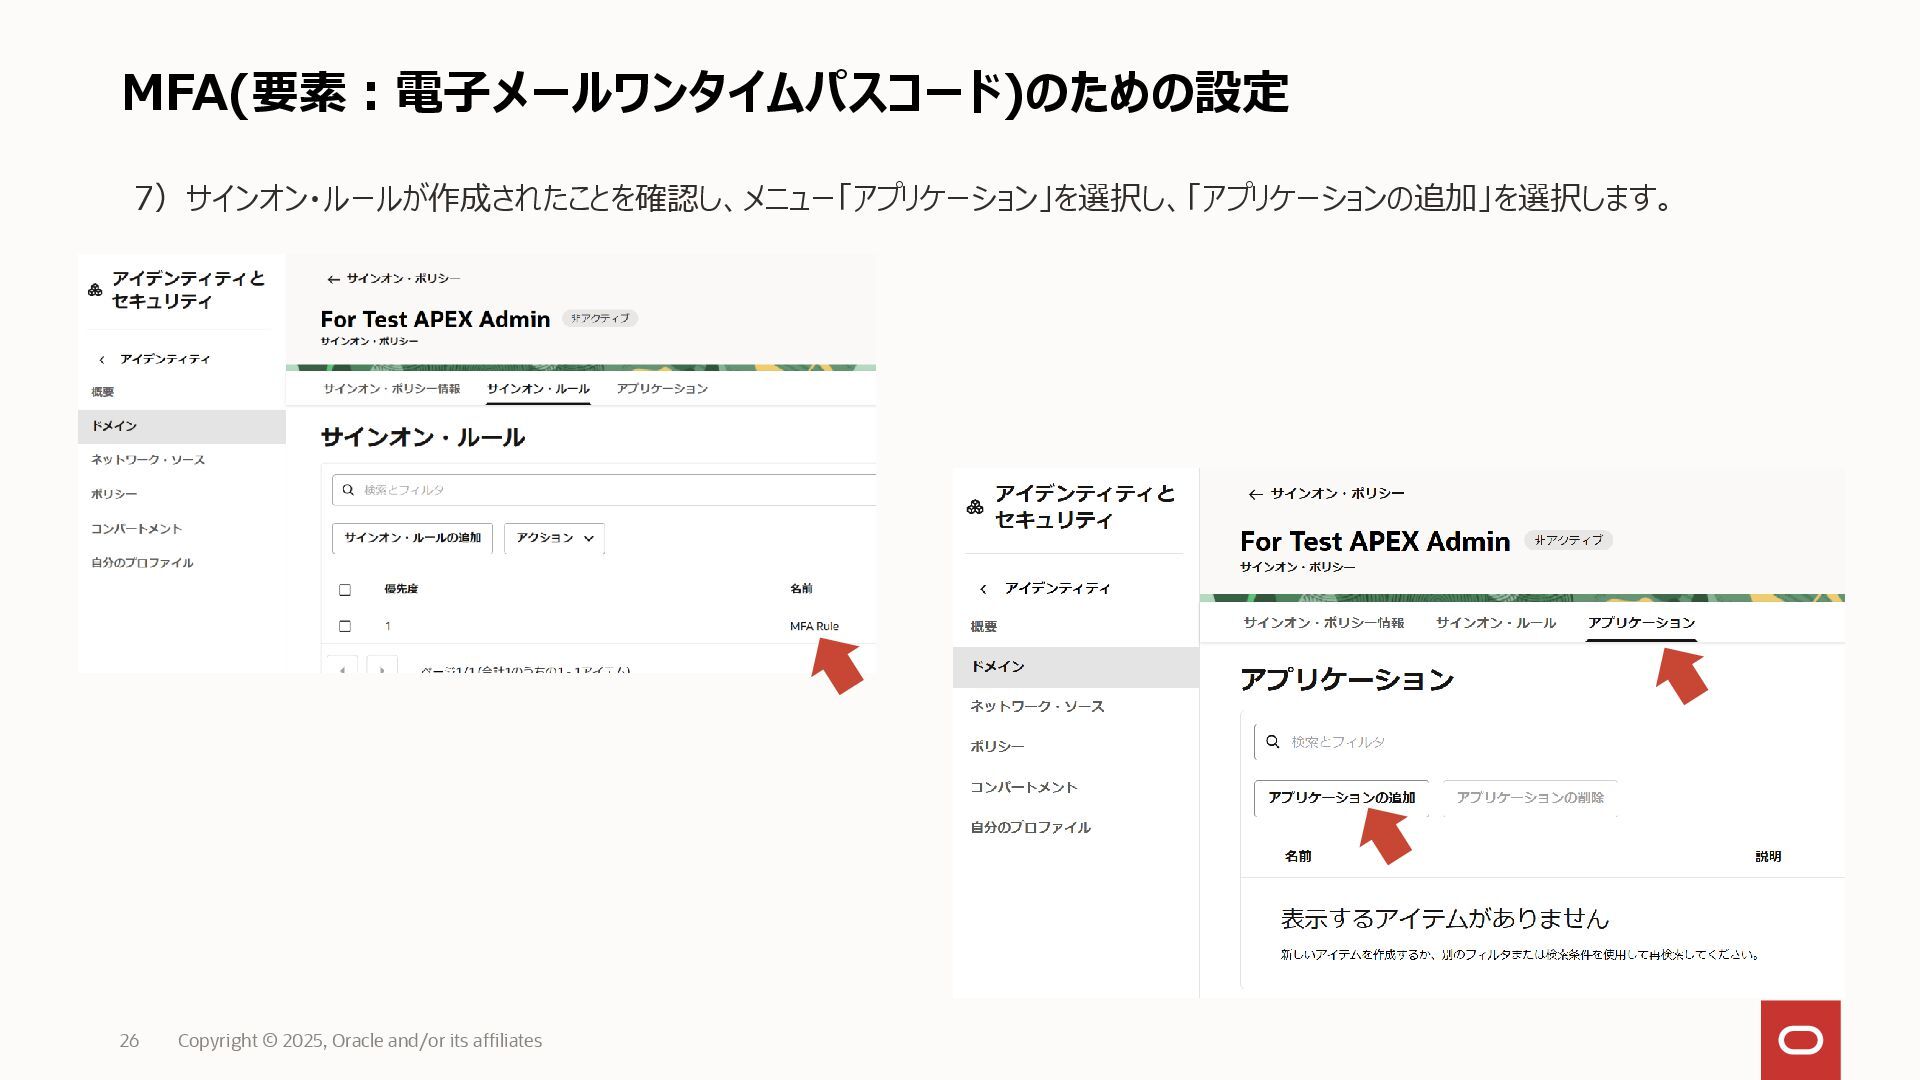The image size is (1920, 1080).
Task: Select サインオン・ルール tab on Applications page
Action: click(1496, 623)
